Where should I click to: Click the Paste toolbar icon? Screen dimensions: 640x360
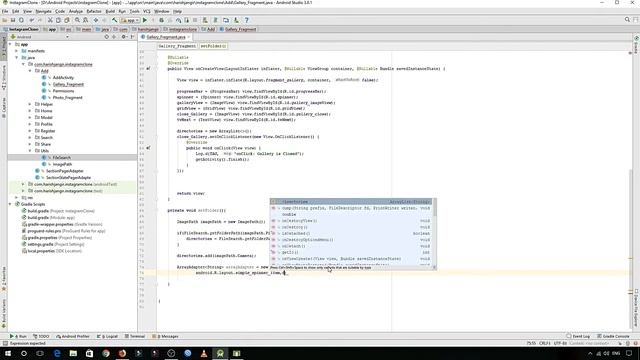pos(67,20)
